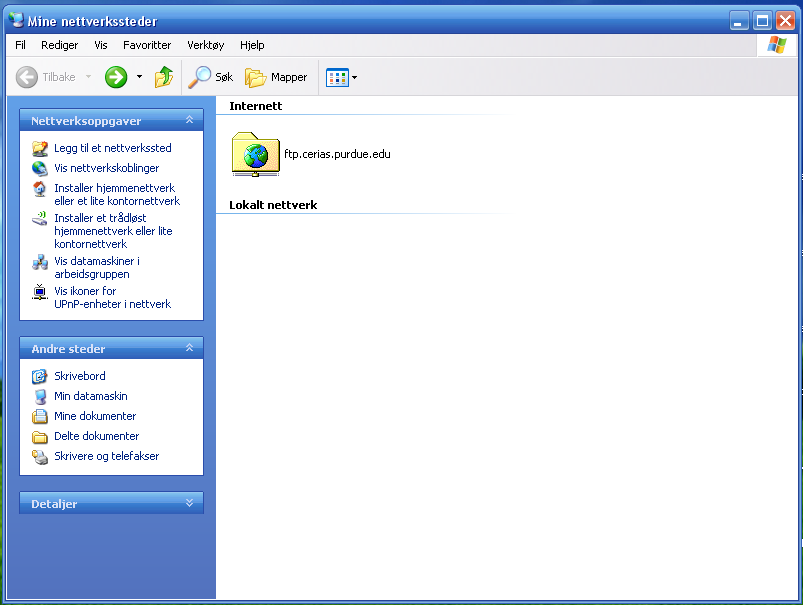Open the Forward history dropdown arrow
Image resolution: width=803 pixels, height=605 pixels.
(139, 77)
